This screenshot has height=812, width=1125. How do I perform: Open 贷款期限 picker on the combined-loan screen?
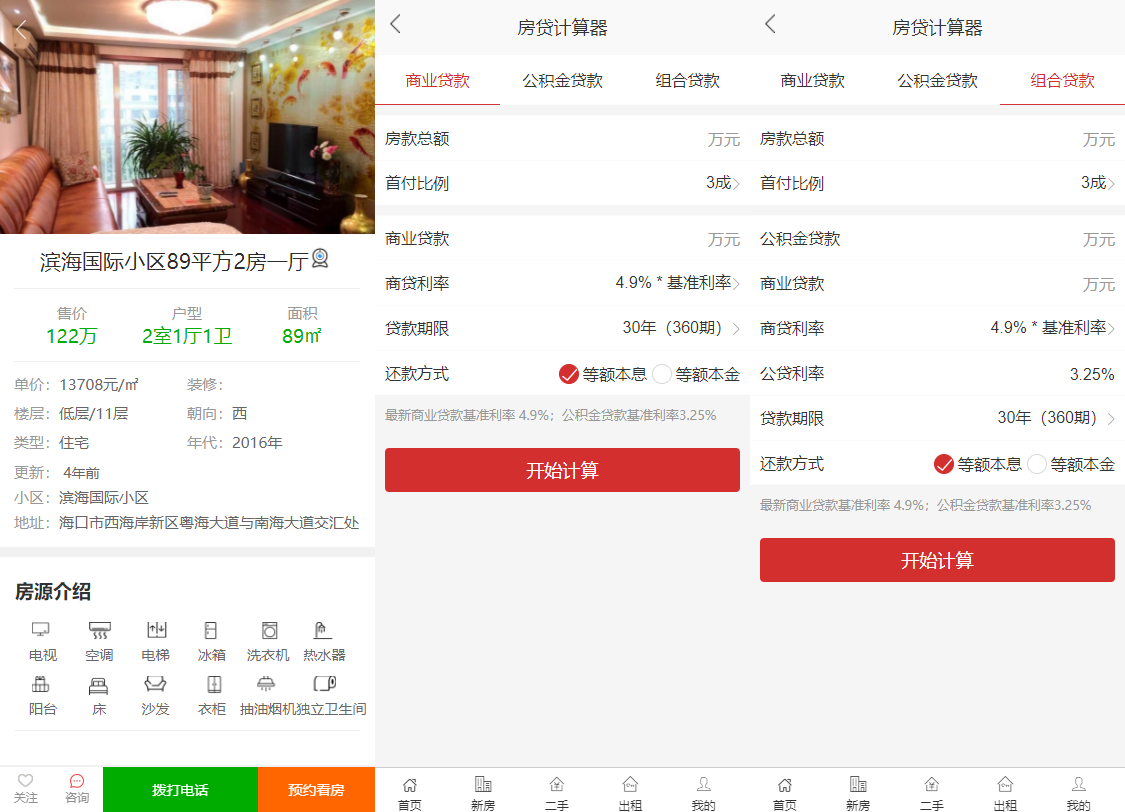click(938, 417)
